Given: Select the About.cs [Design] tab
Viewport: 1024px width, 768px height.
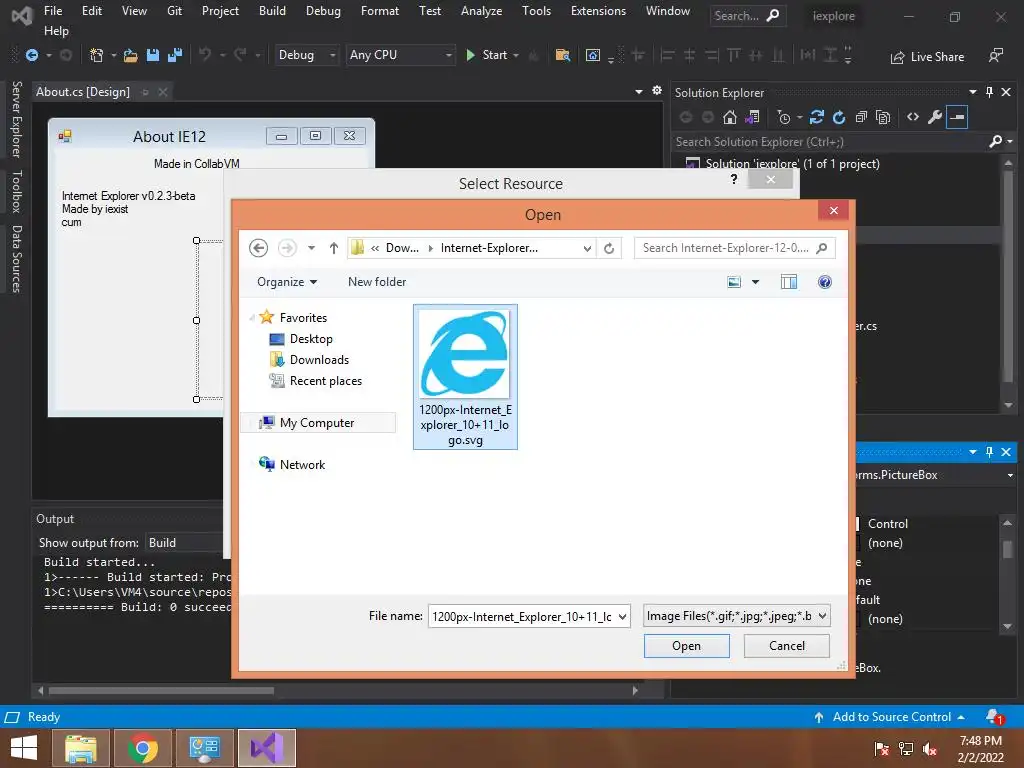Looking at the screenshot, I should 83,92.
